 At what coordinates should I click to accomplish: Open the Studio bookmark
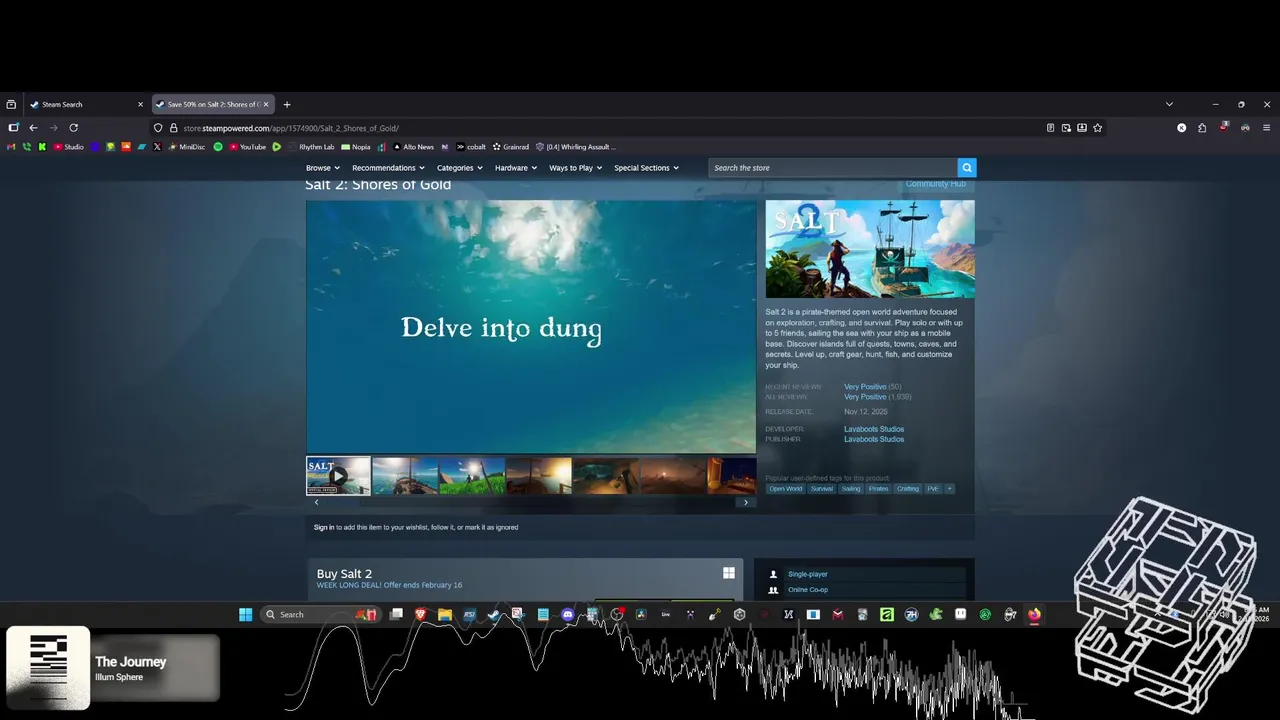coord(68,147)
